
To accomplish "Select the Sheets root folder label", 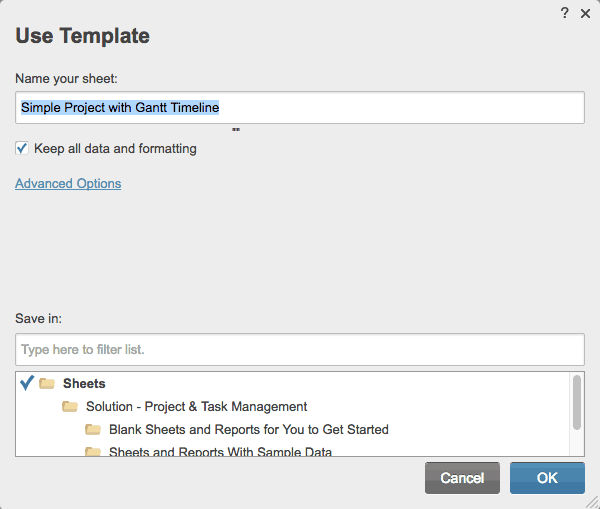I will (84, 383).
